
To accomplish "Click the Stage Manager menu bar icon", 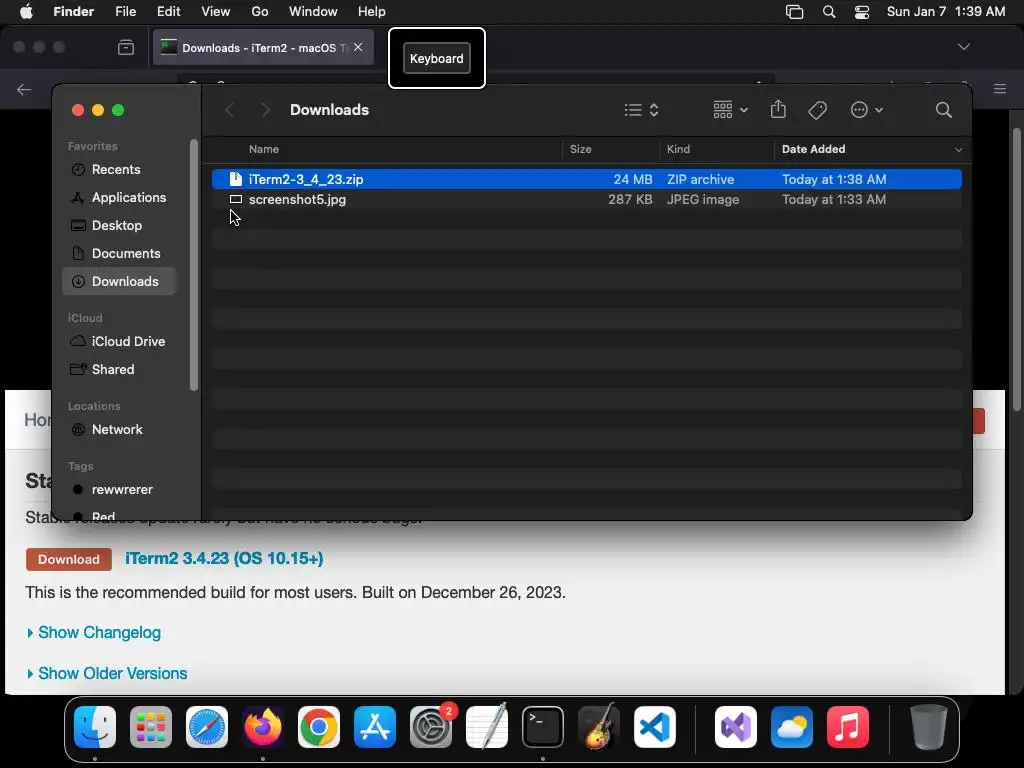I will click(794, 12).
